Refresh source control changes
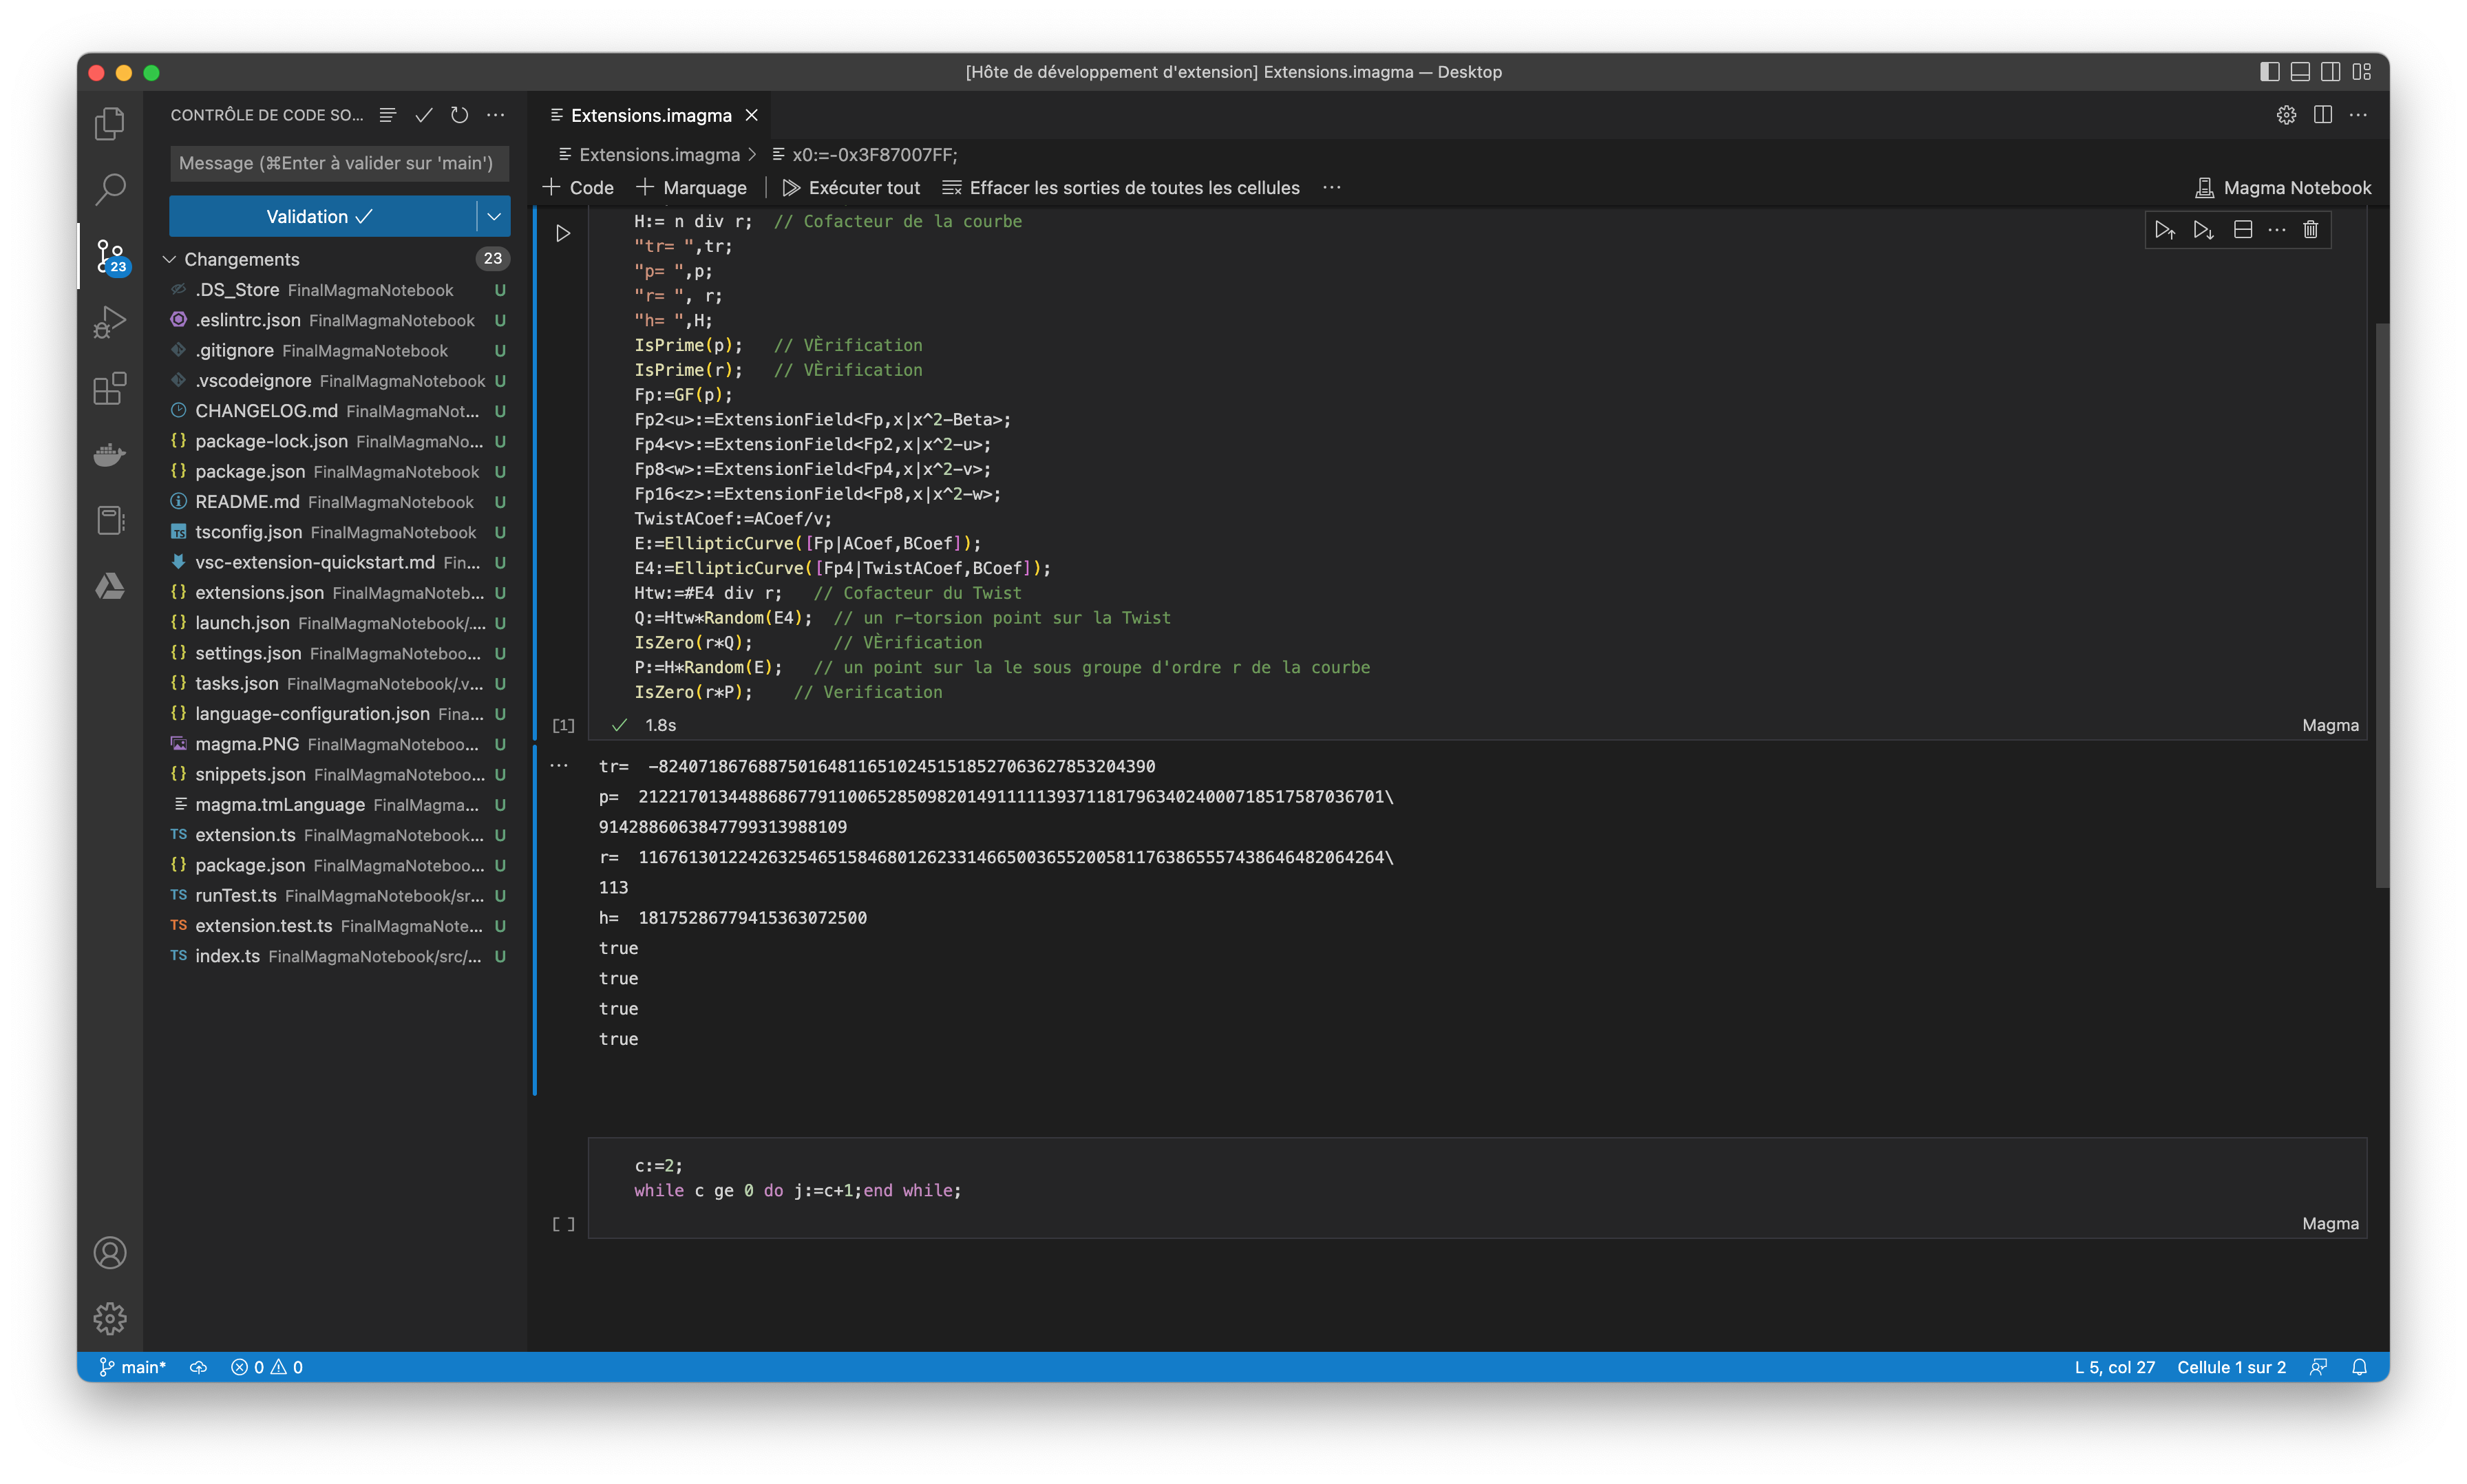This screenshot has height=1484, width=2467. click(x=459, y=115)
